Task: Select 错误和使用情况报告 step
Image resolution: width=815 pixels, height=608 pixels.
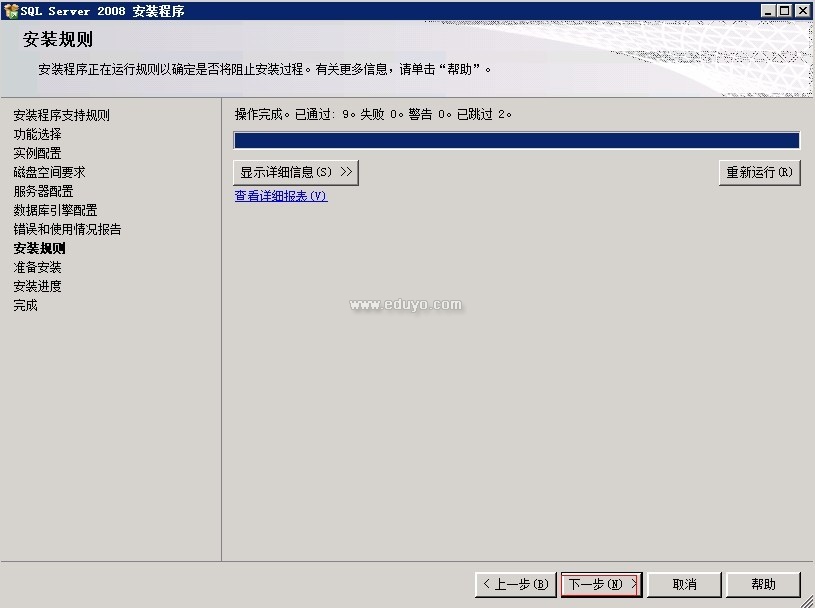Action: (x=68, y=229)
